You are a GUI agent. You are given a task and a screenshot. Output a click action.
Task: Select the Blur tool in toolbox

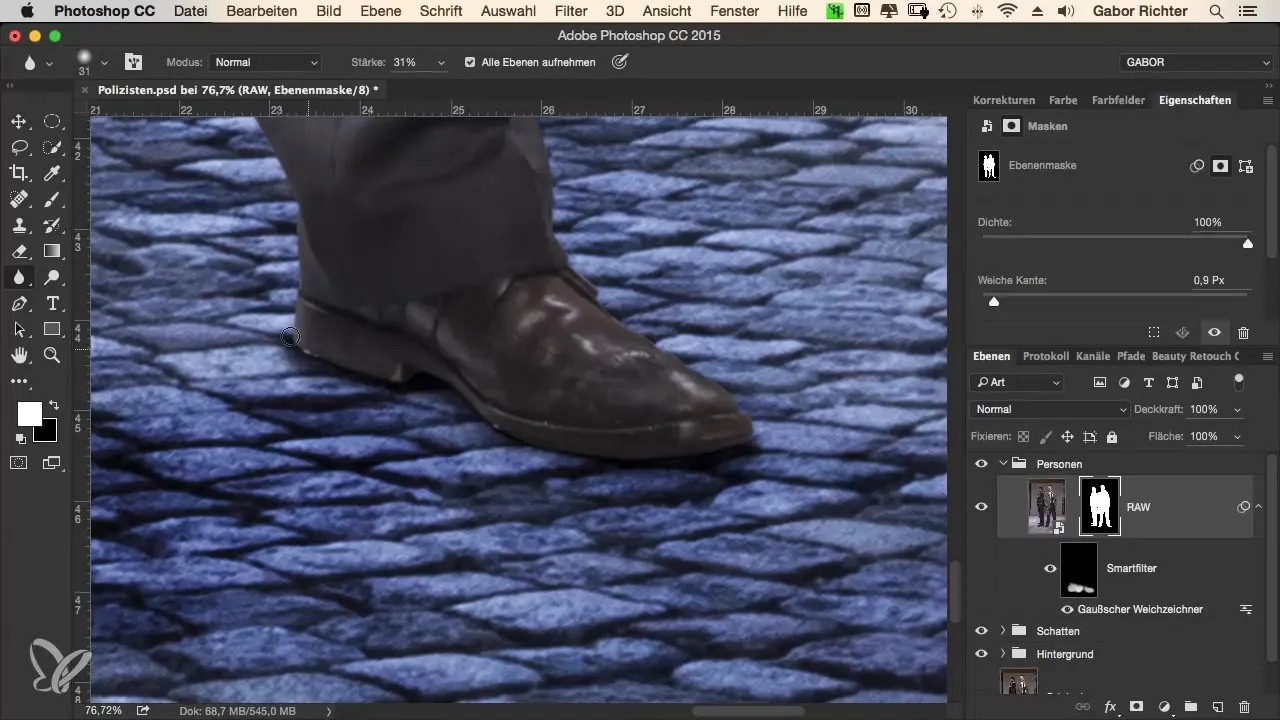(19, 277)
